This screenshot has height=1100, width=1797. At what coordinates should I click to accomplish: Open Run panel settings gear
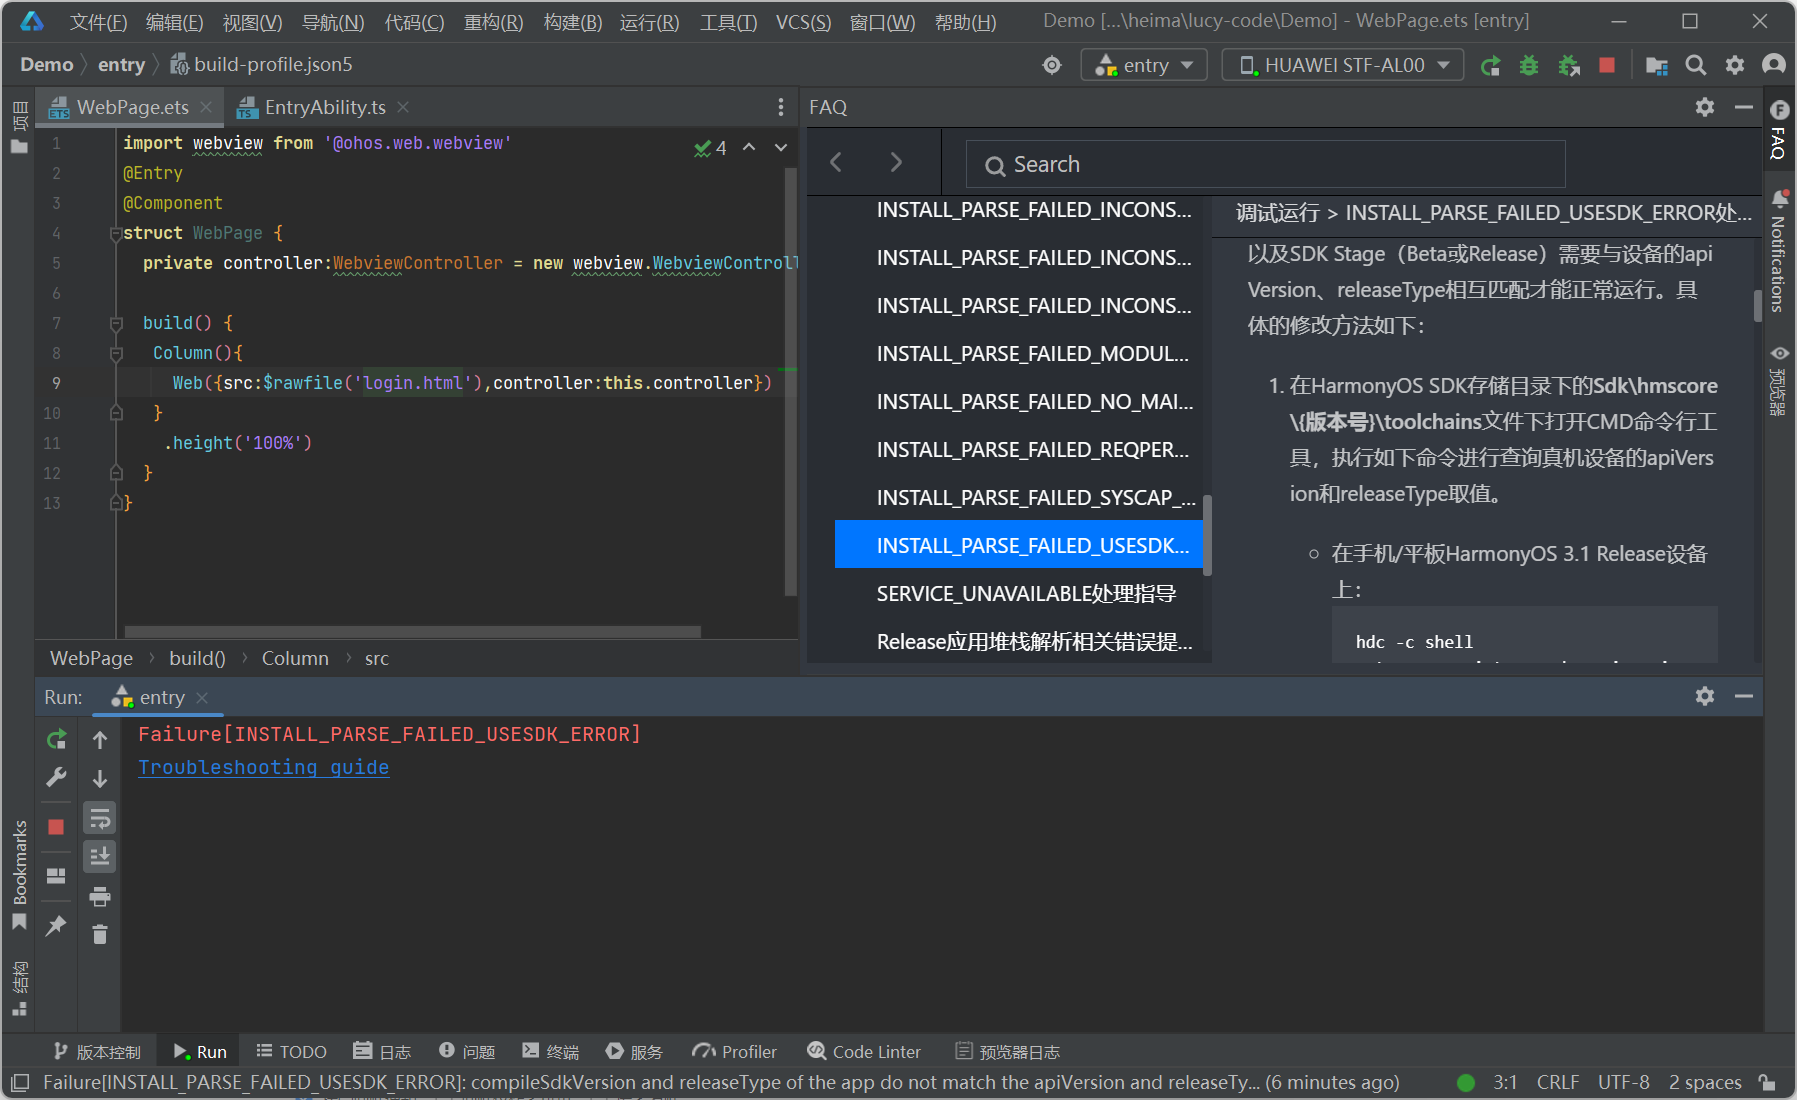[x=1705, y=696]
